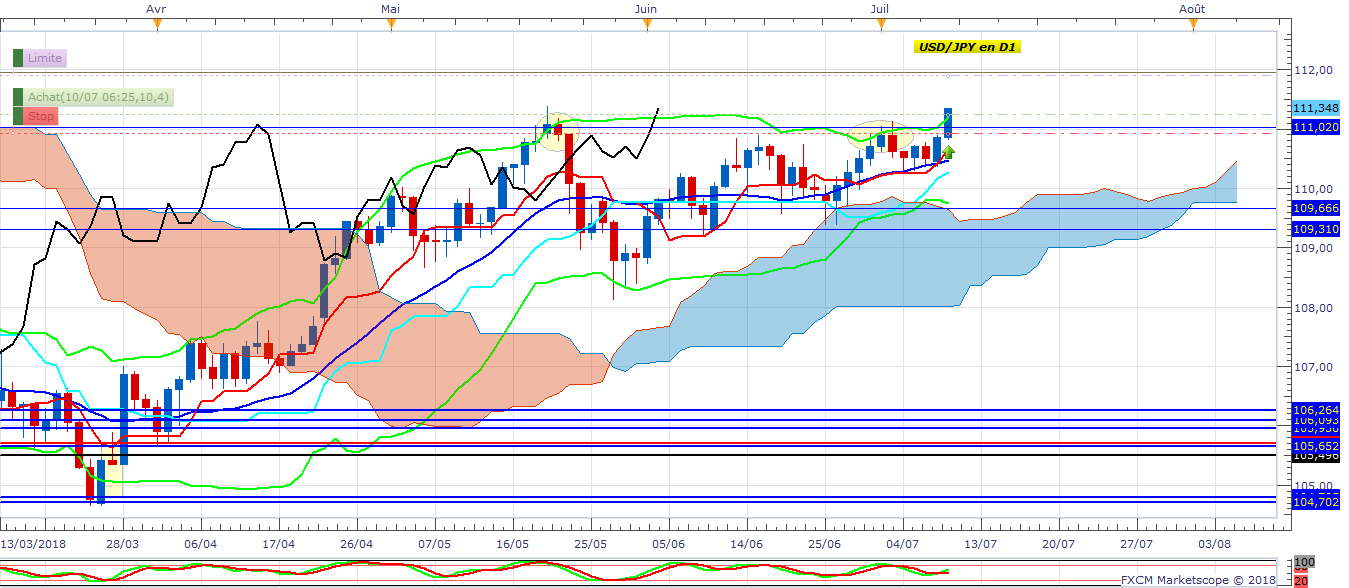1349x588 pixels.
Task: Click the 05/06 date axis label
Action: point(669,543)
